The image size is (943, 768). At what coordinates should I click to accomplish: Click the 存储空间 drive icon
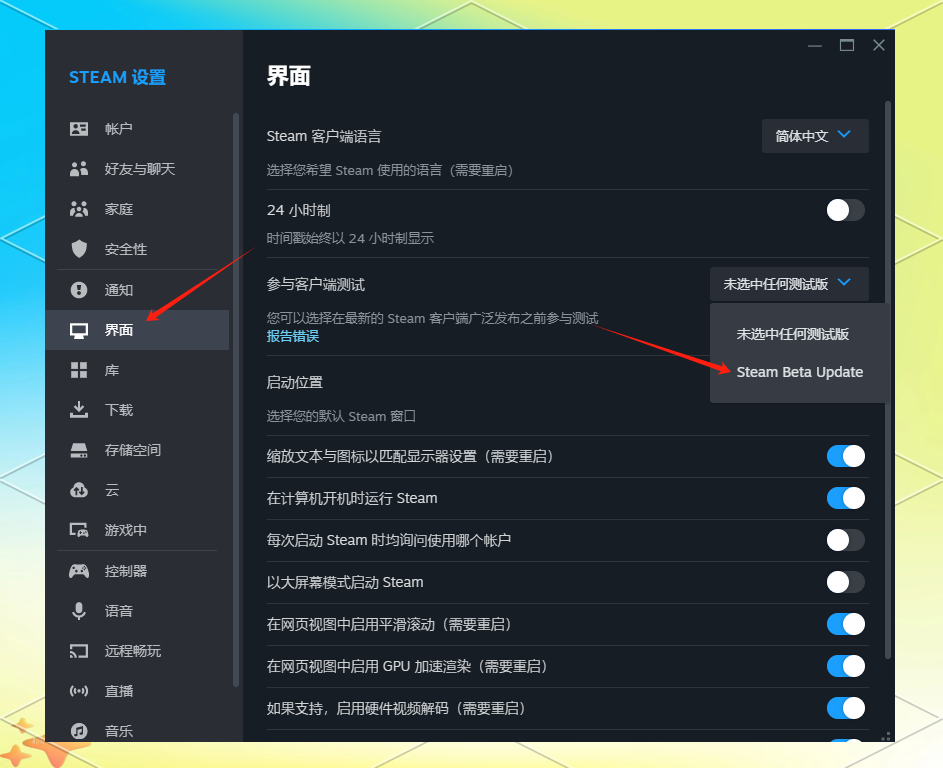[x=79, y=450]
